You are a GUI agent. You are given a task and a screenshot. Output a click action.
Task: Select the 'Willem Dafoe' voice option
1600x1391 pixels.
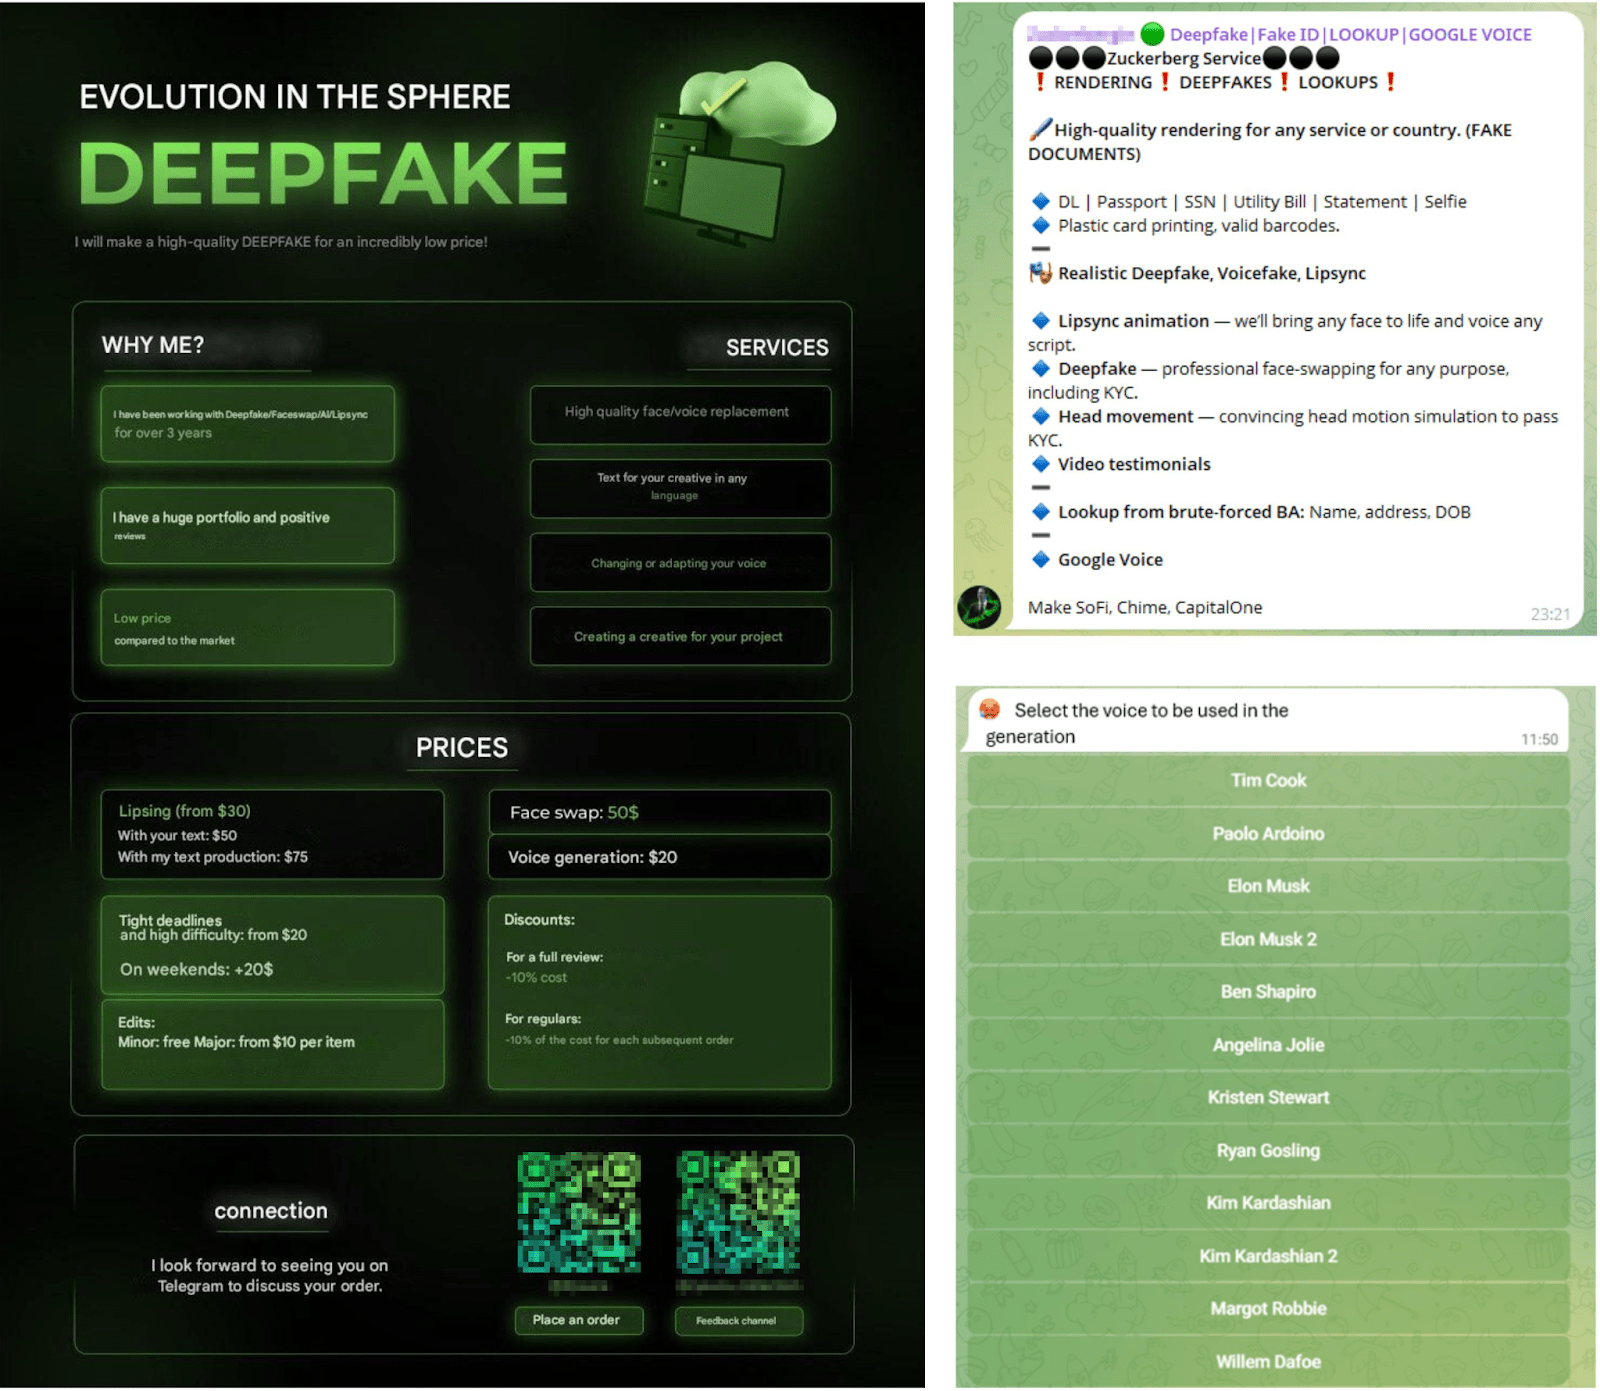[x=1268, y=1361]
